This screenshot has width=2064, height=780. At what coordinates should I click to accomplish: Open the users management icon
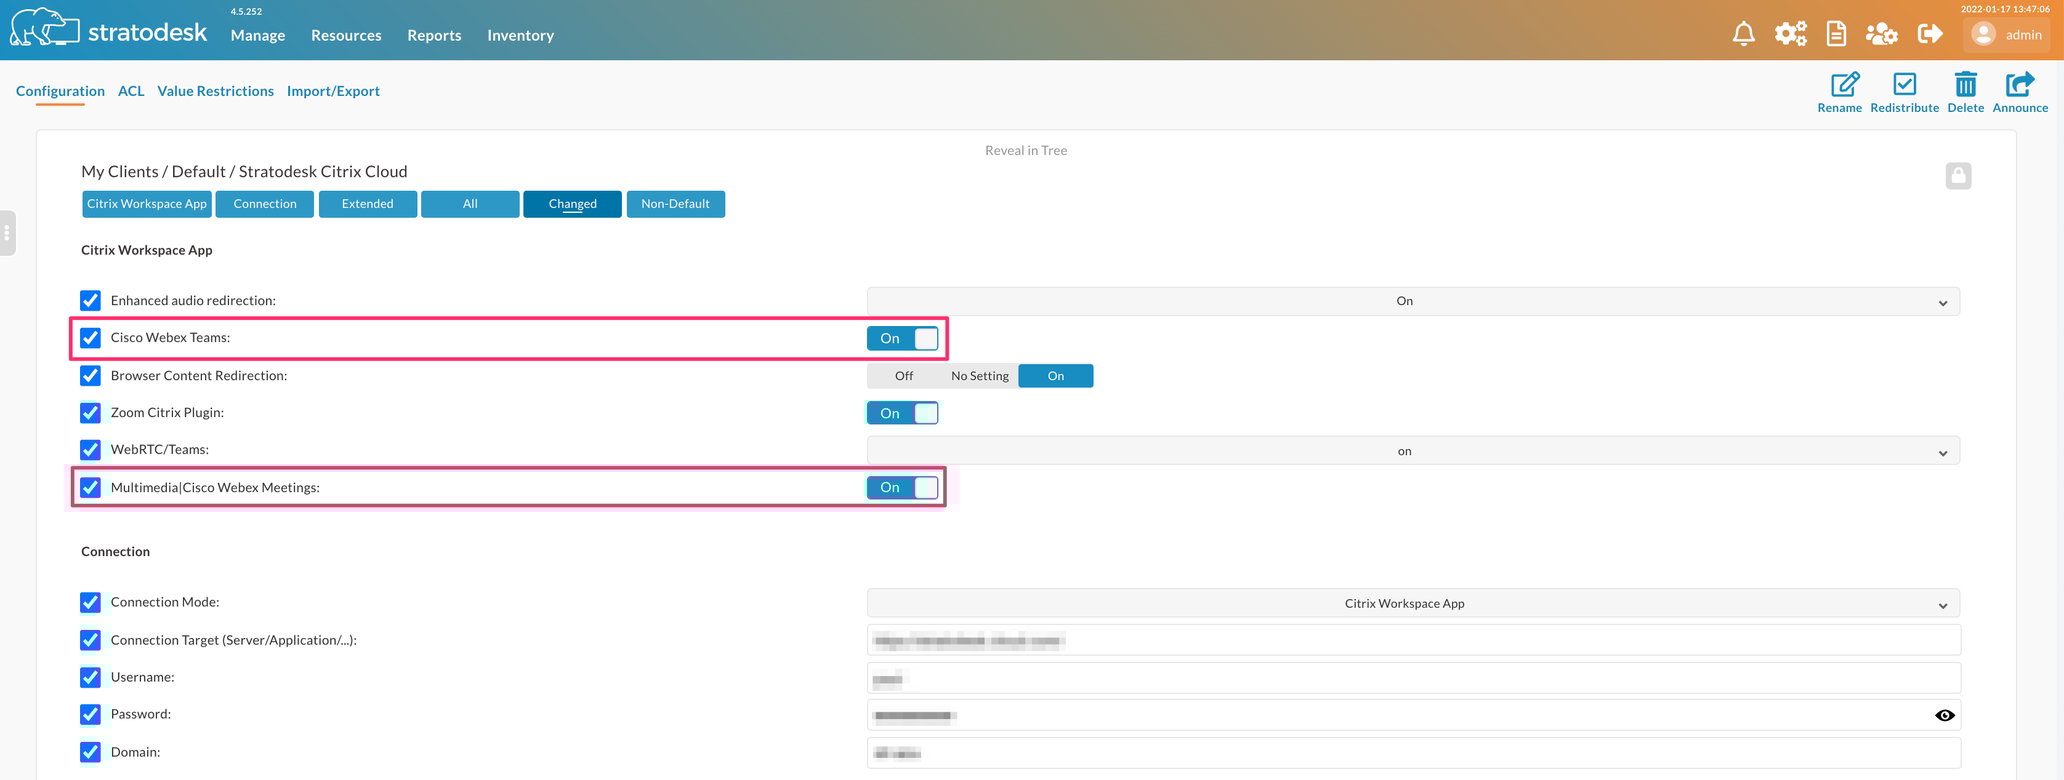click(x=1881, y=34)
